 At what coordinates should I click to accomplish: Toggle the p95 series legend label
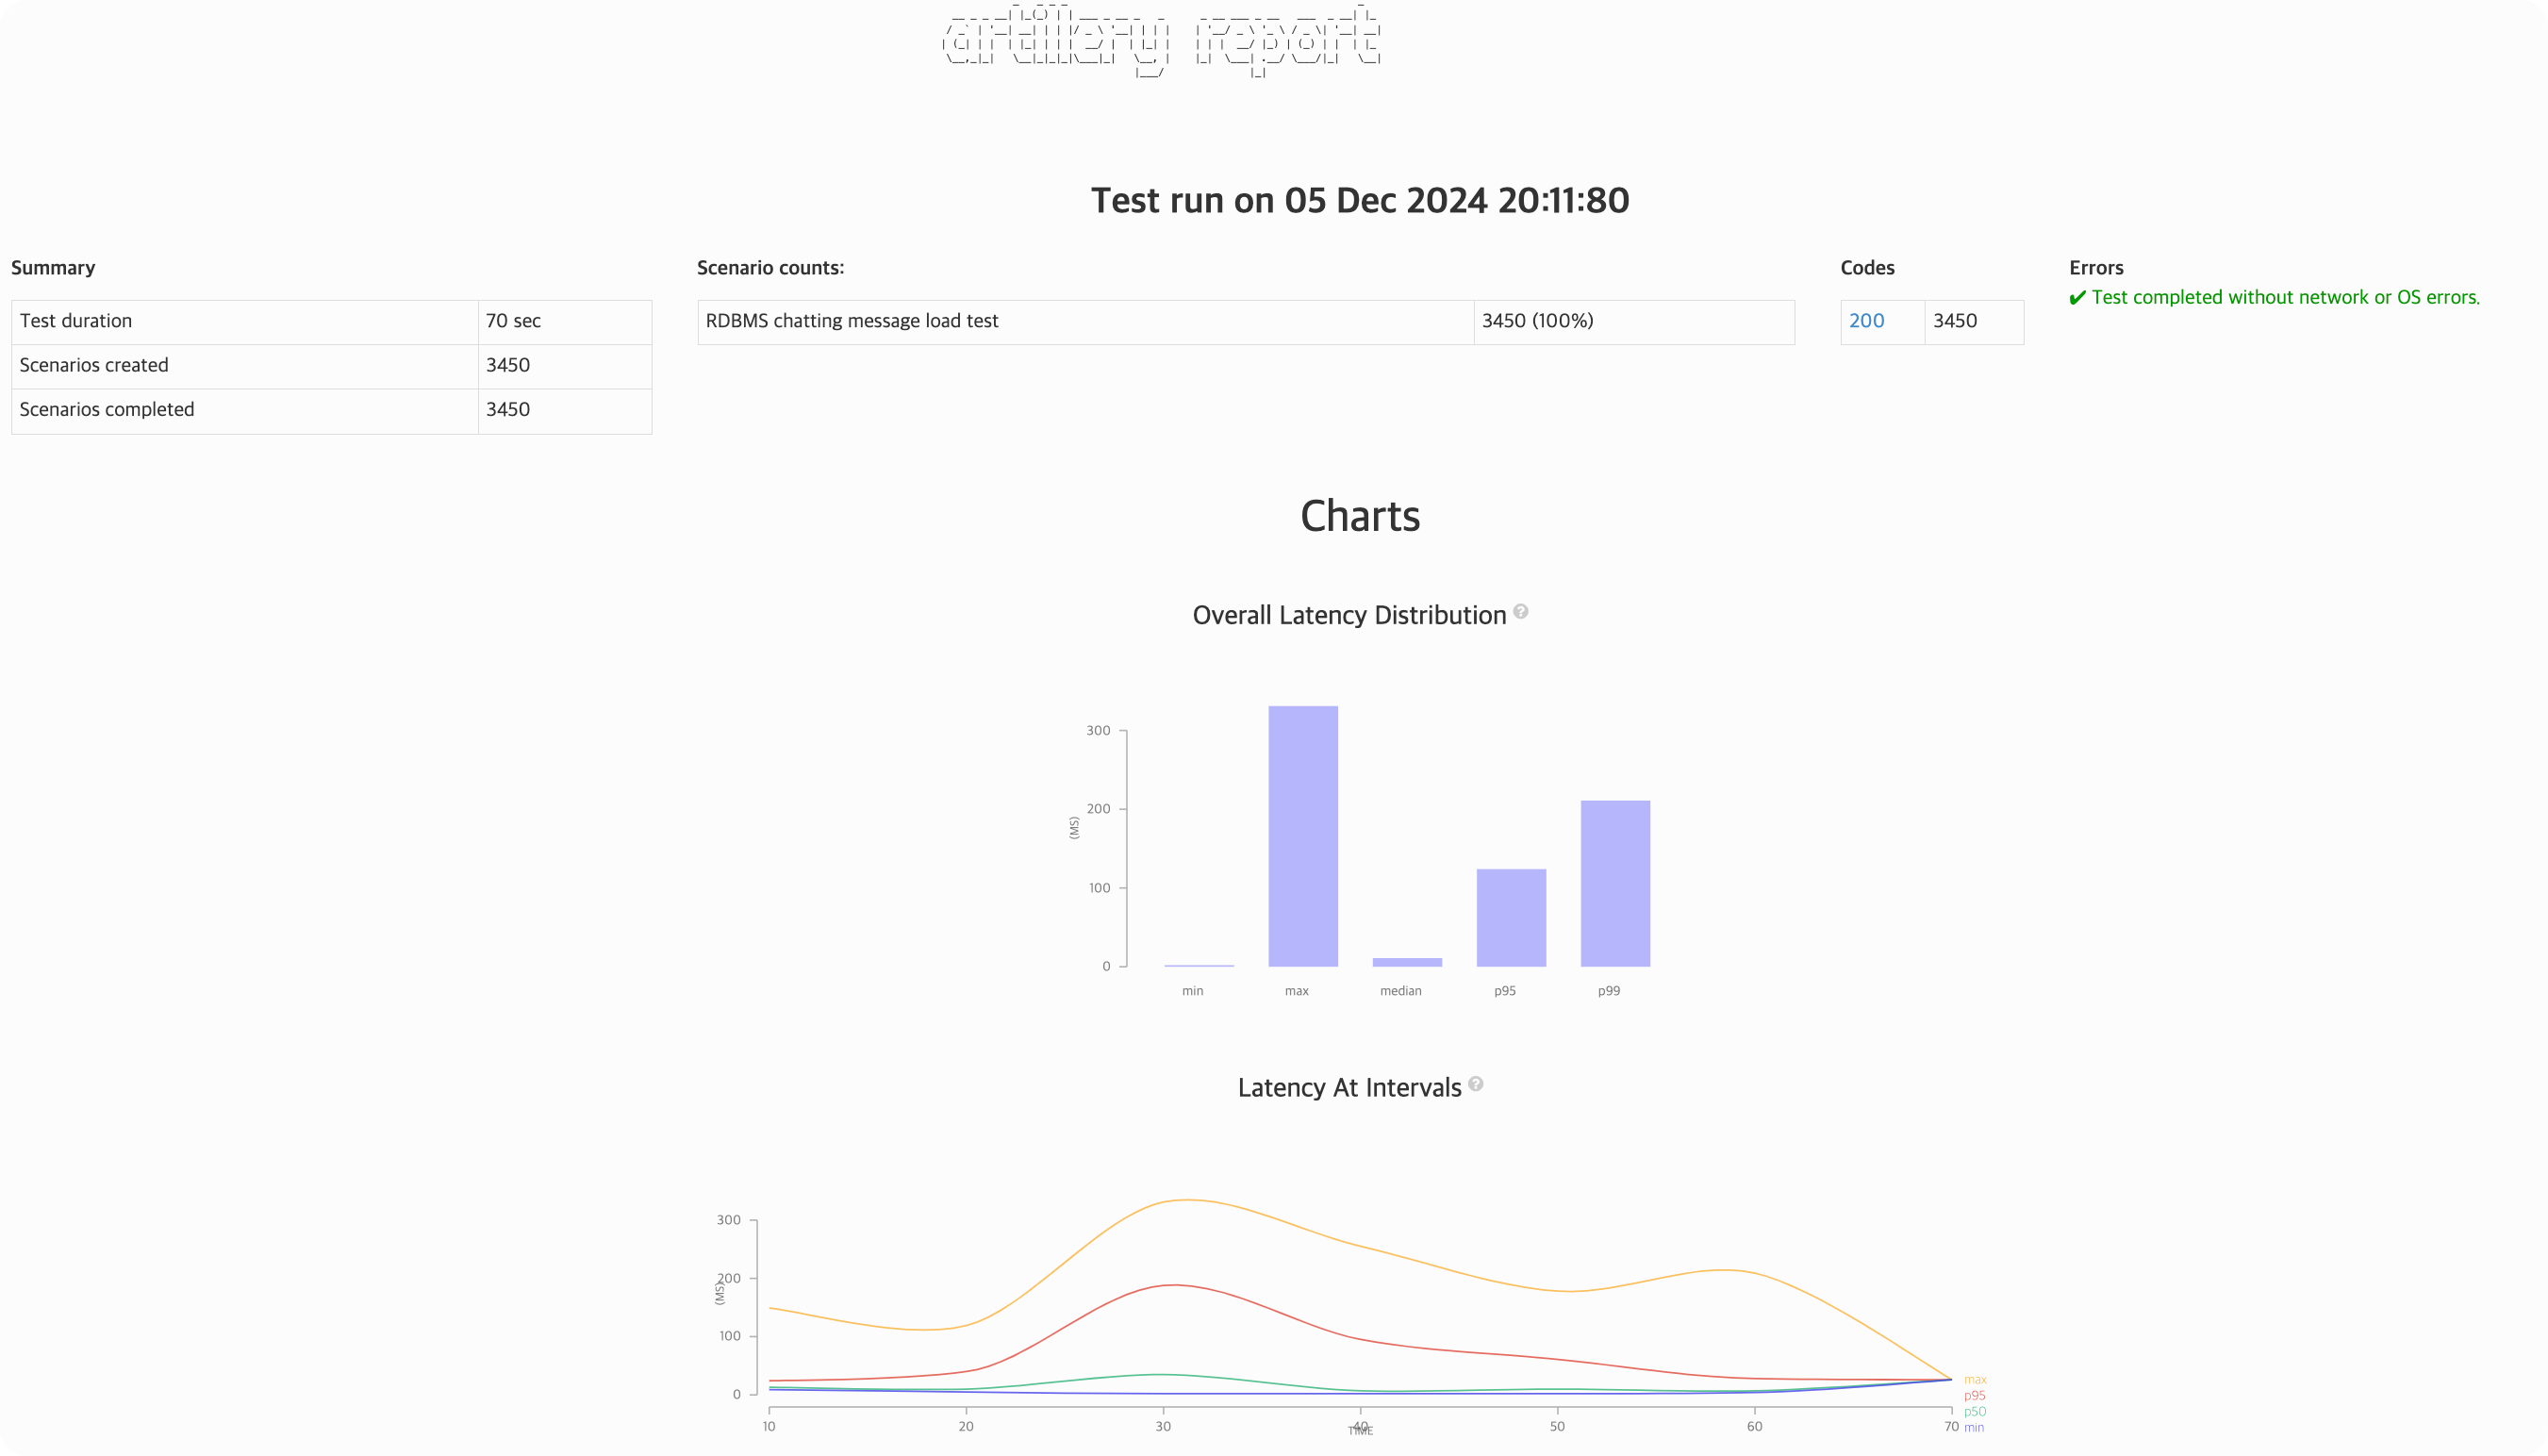pos(1974,1396)
